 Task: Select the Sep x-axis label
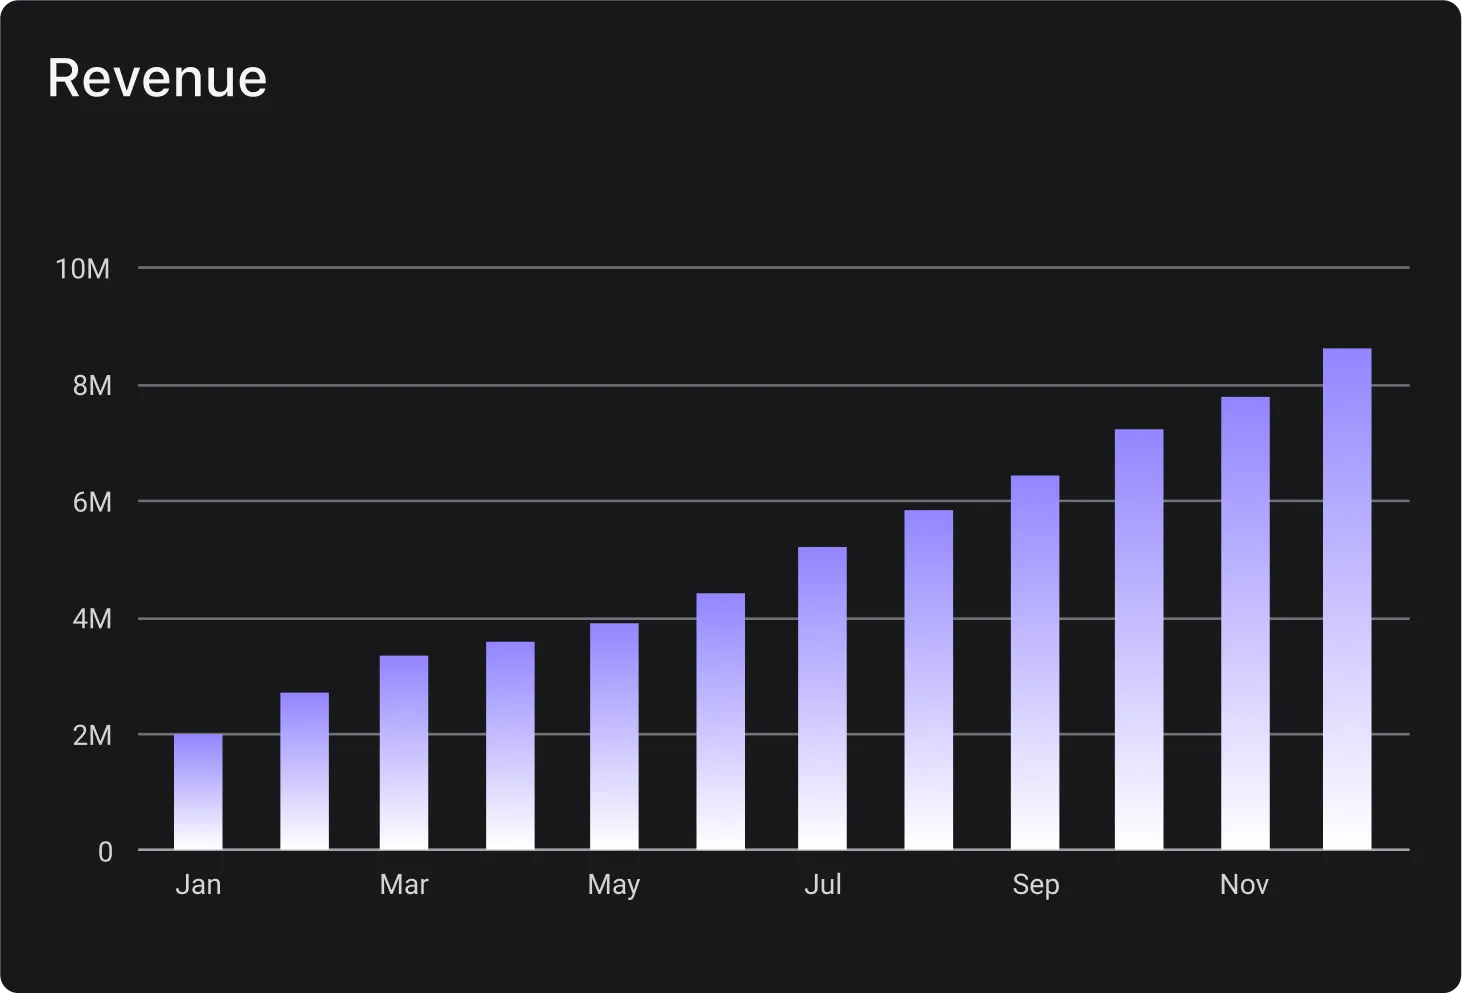[1035, 885]
